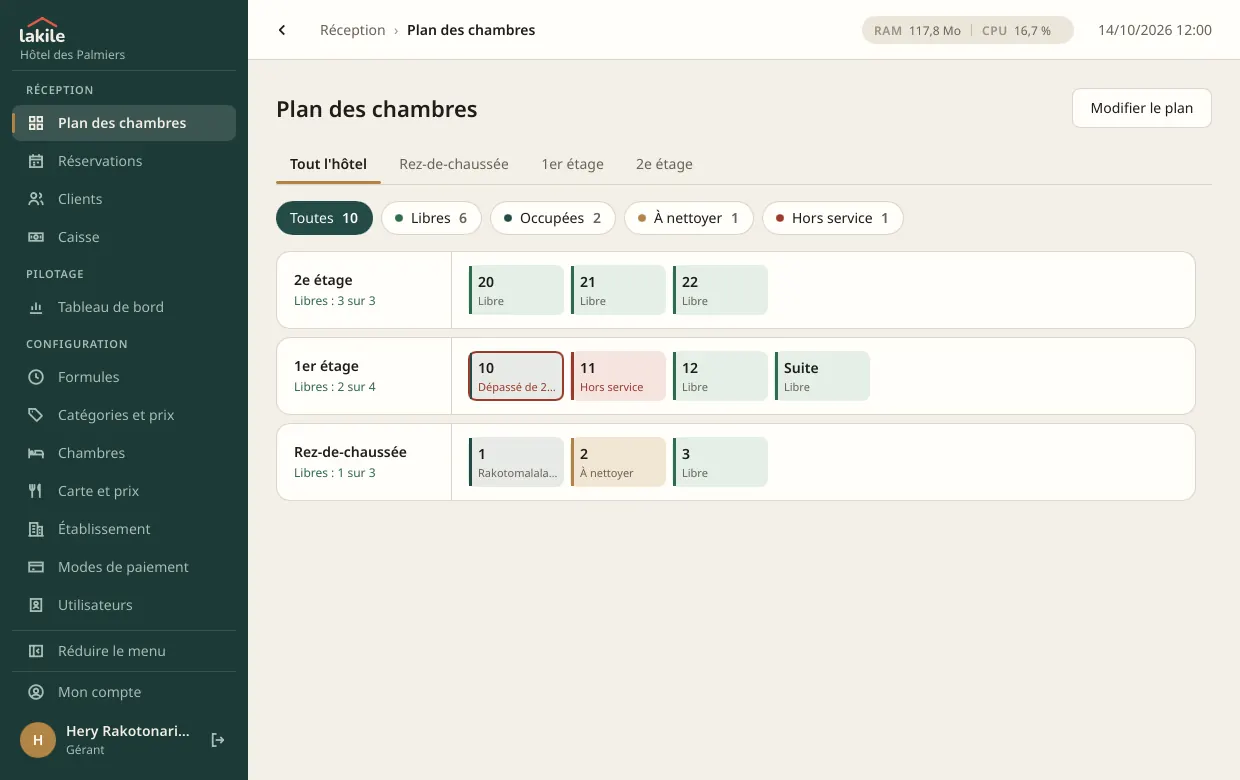Click the Formules clock icon

coord(36,377)
